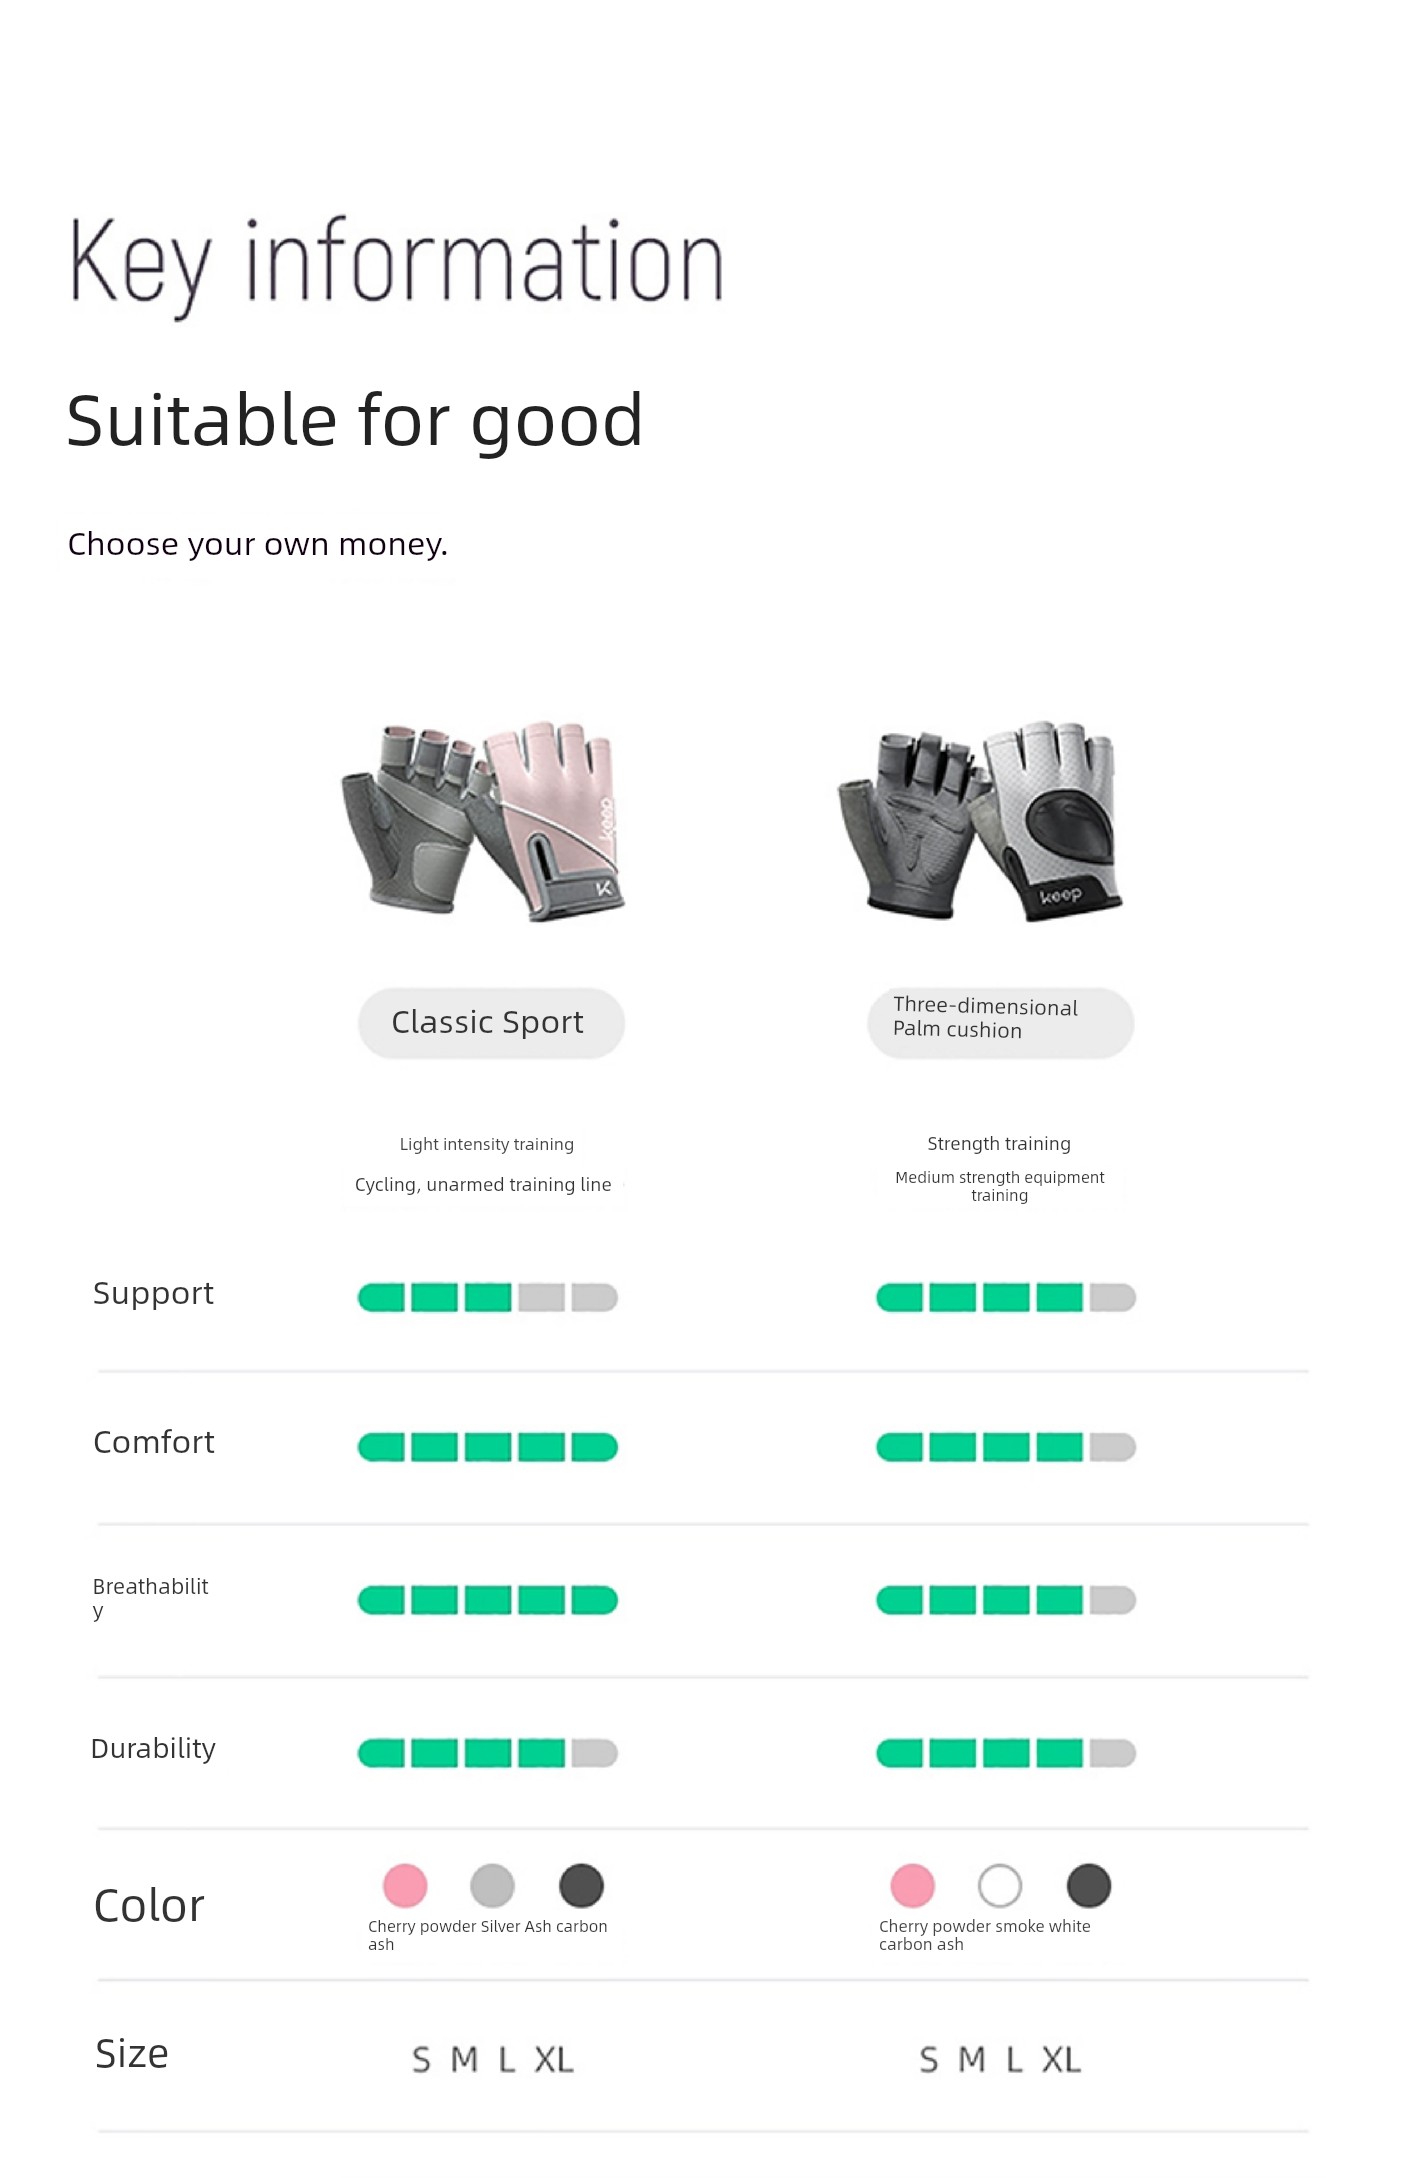Choose Silver Ash swatch for Classic Sport
1407x2178 pixels.
[x=492, y=1886]
